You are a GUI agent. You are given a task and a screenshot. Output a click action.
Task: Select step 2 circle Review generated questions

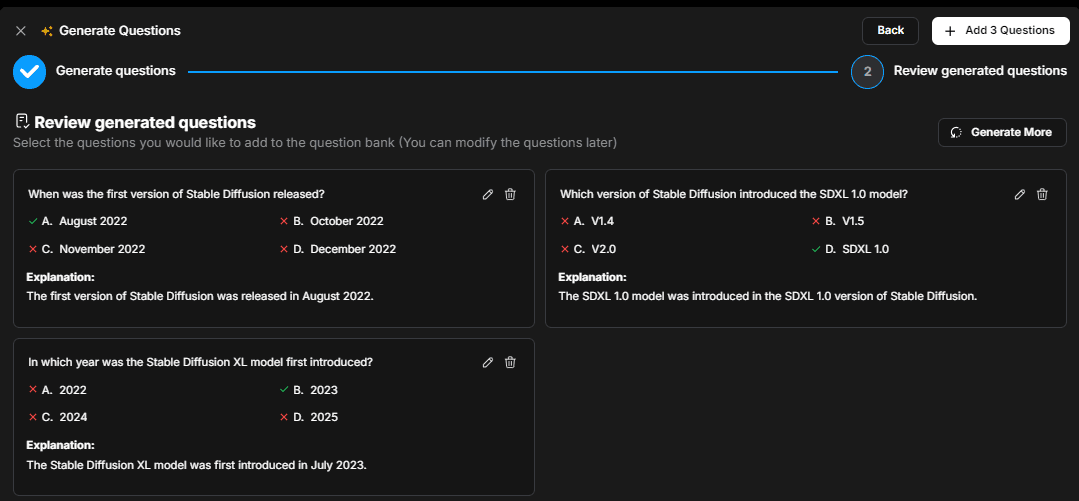coord(867,72)
